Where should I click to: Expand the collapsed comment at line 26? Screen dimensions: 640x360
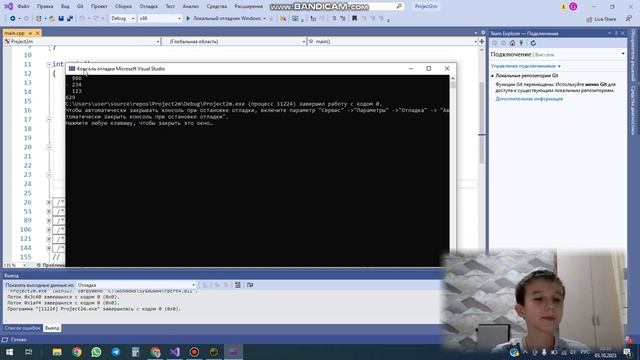pyautogui.click(x=49, y=202)
